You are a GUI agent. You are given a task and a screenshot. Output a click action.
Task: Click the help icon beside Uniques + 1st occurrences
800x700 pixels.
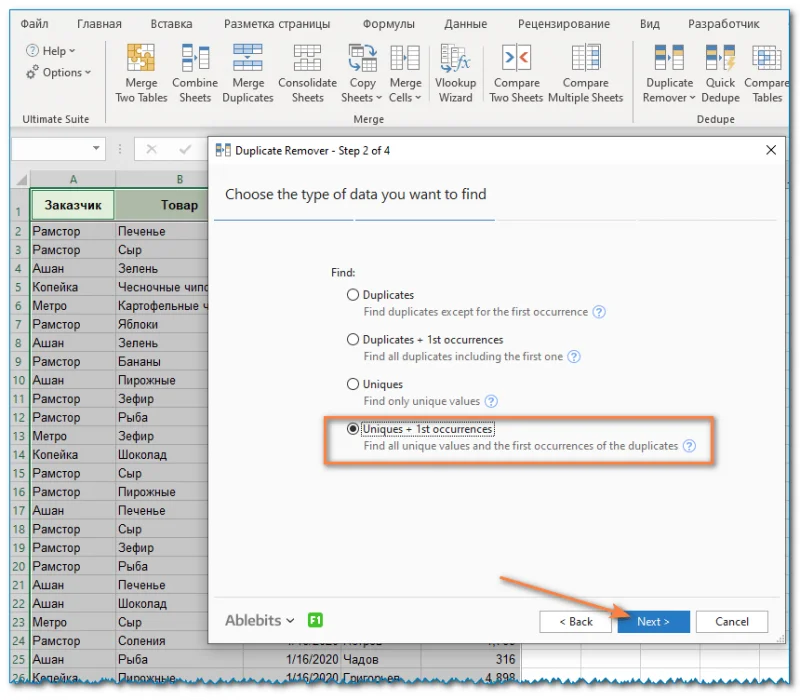[689, 447]
